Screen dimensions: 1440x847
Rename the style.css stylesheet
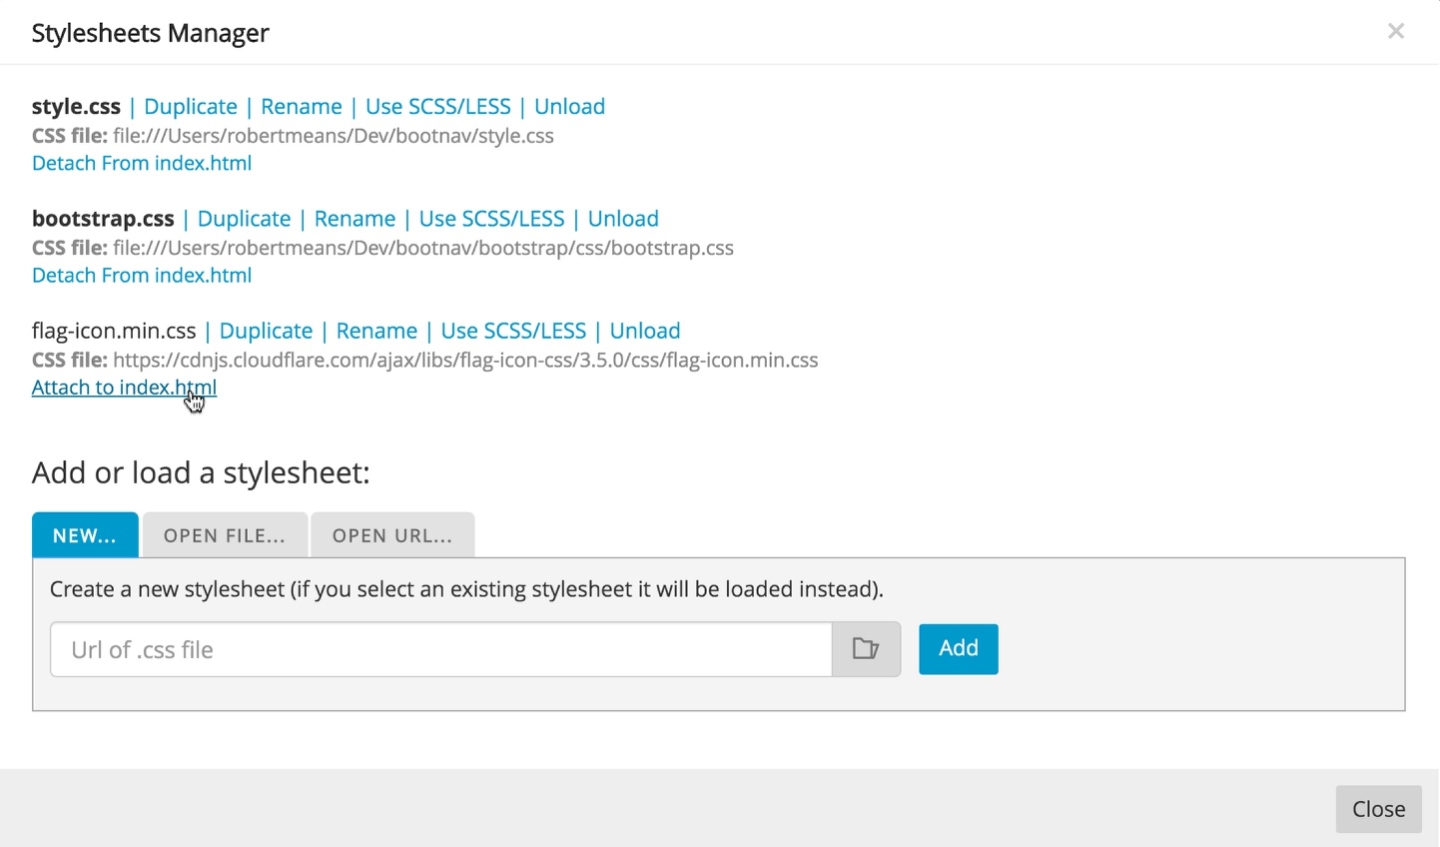301,106
